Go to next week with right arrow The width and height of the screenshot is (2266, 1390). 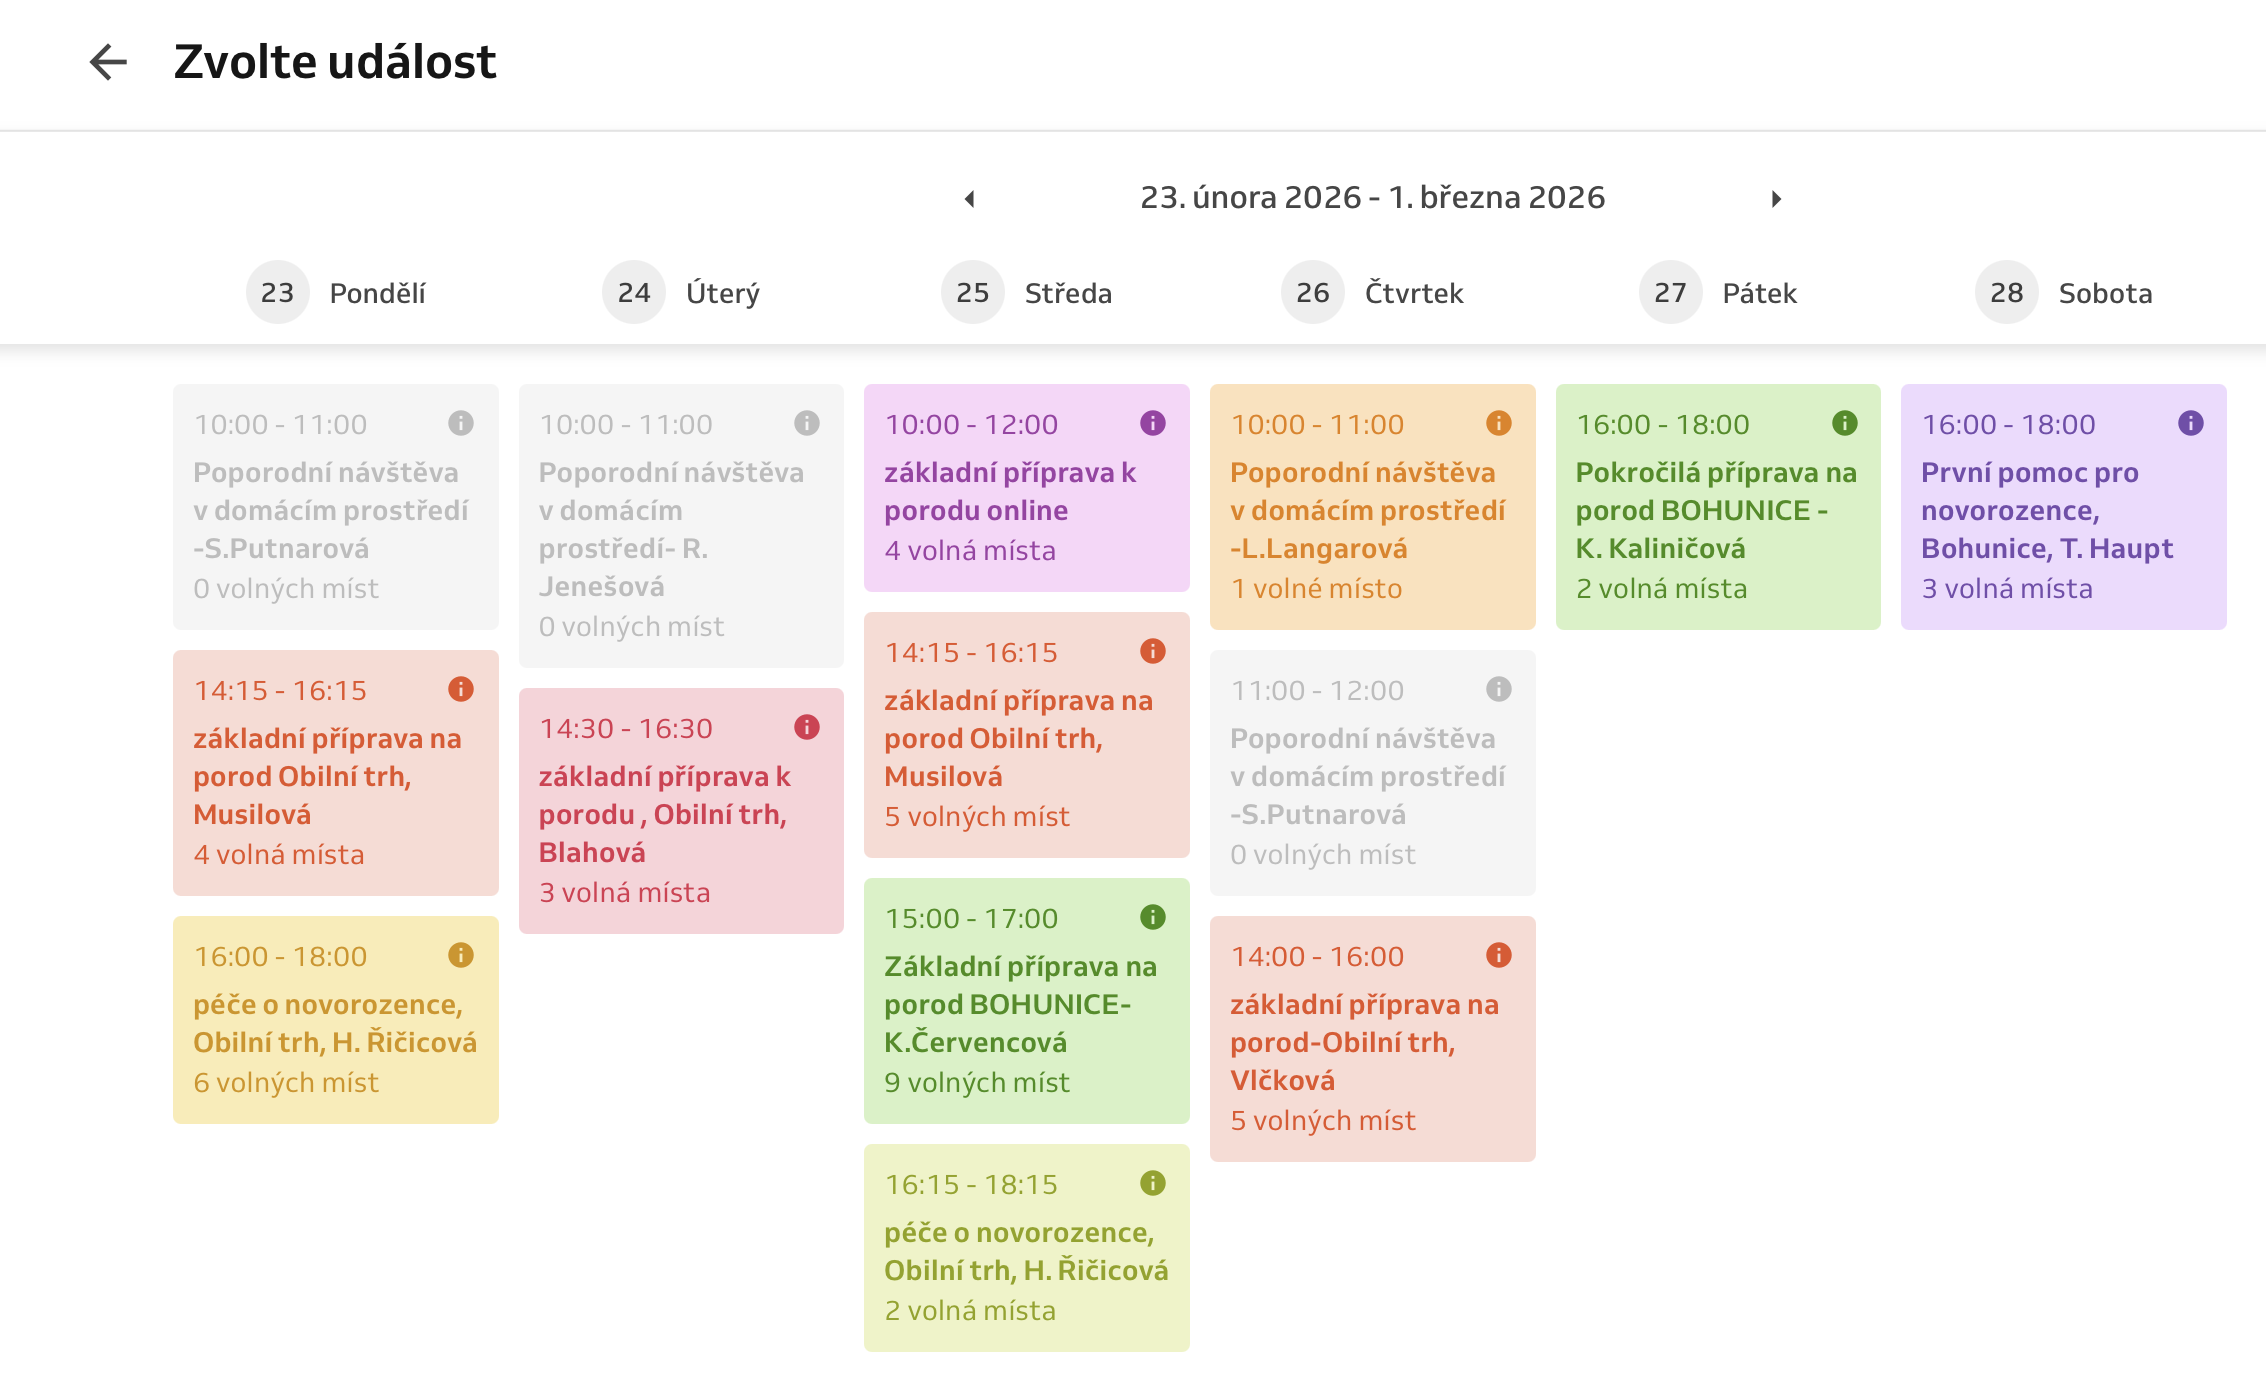pos(1776,199)
